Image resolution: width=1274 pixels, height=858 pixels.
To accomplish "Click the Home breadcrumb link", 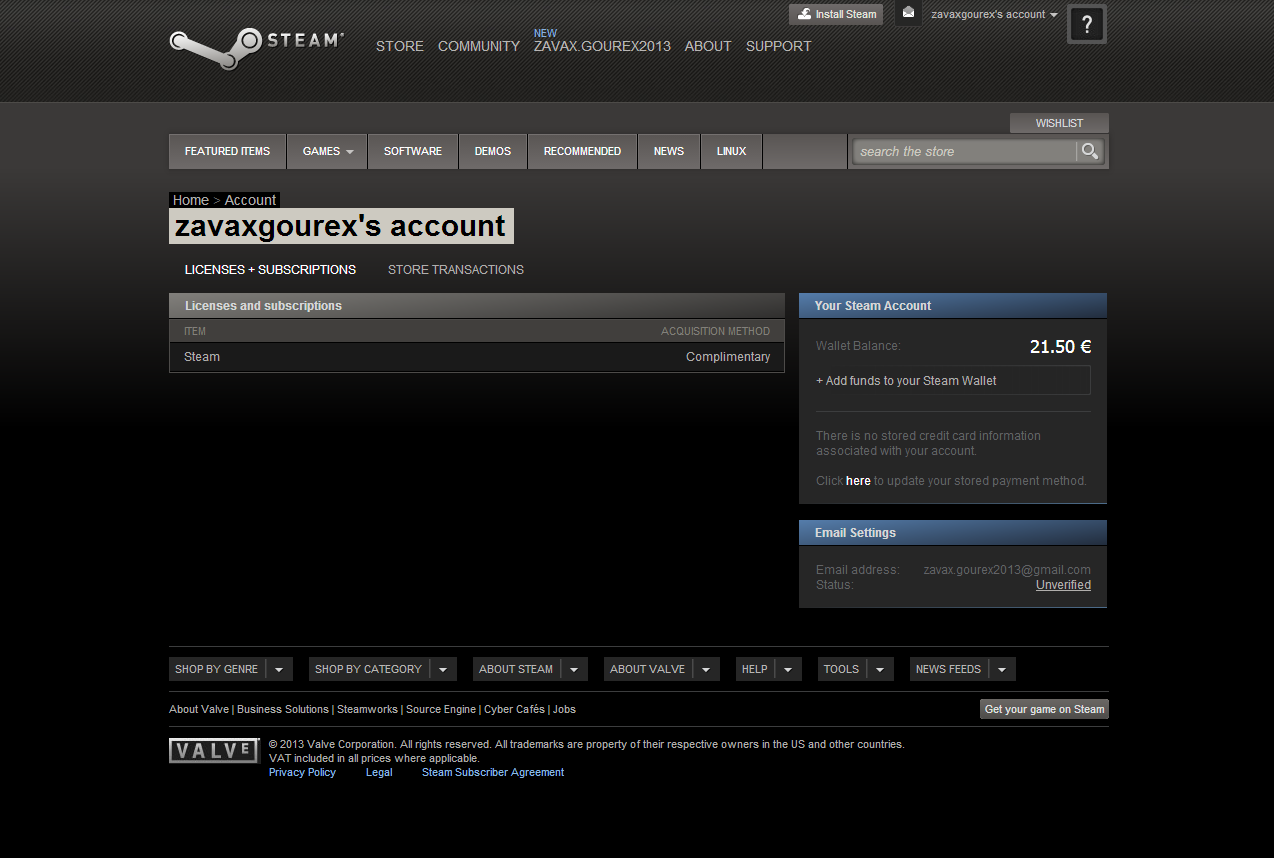I will [191, 200].
